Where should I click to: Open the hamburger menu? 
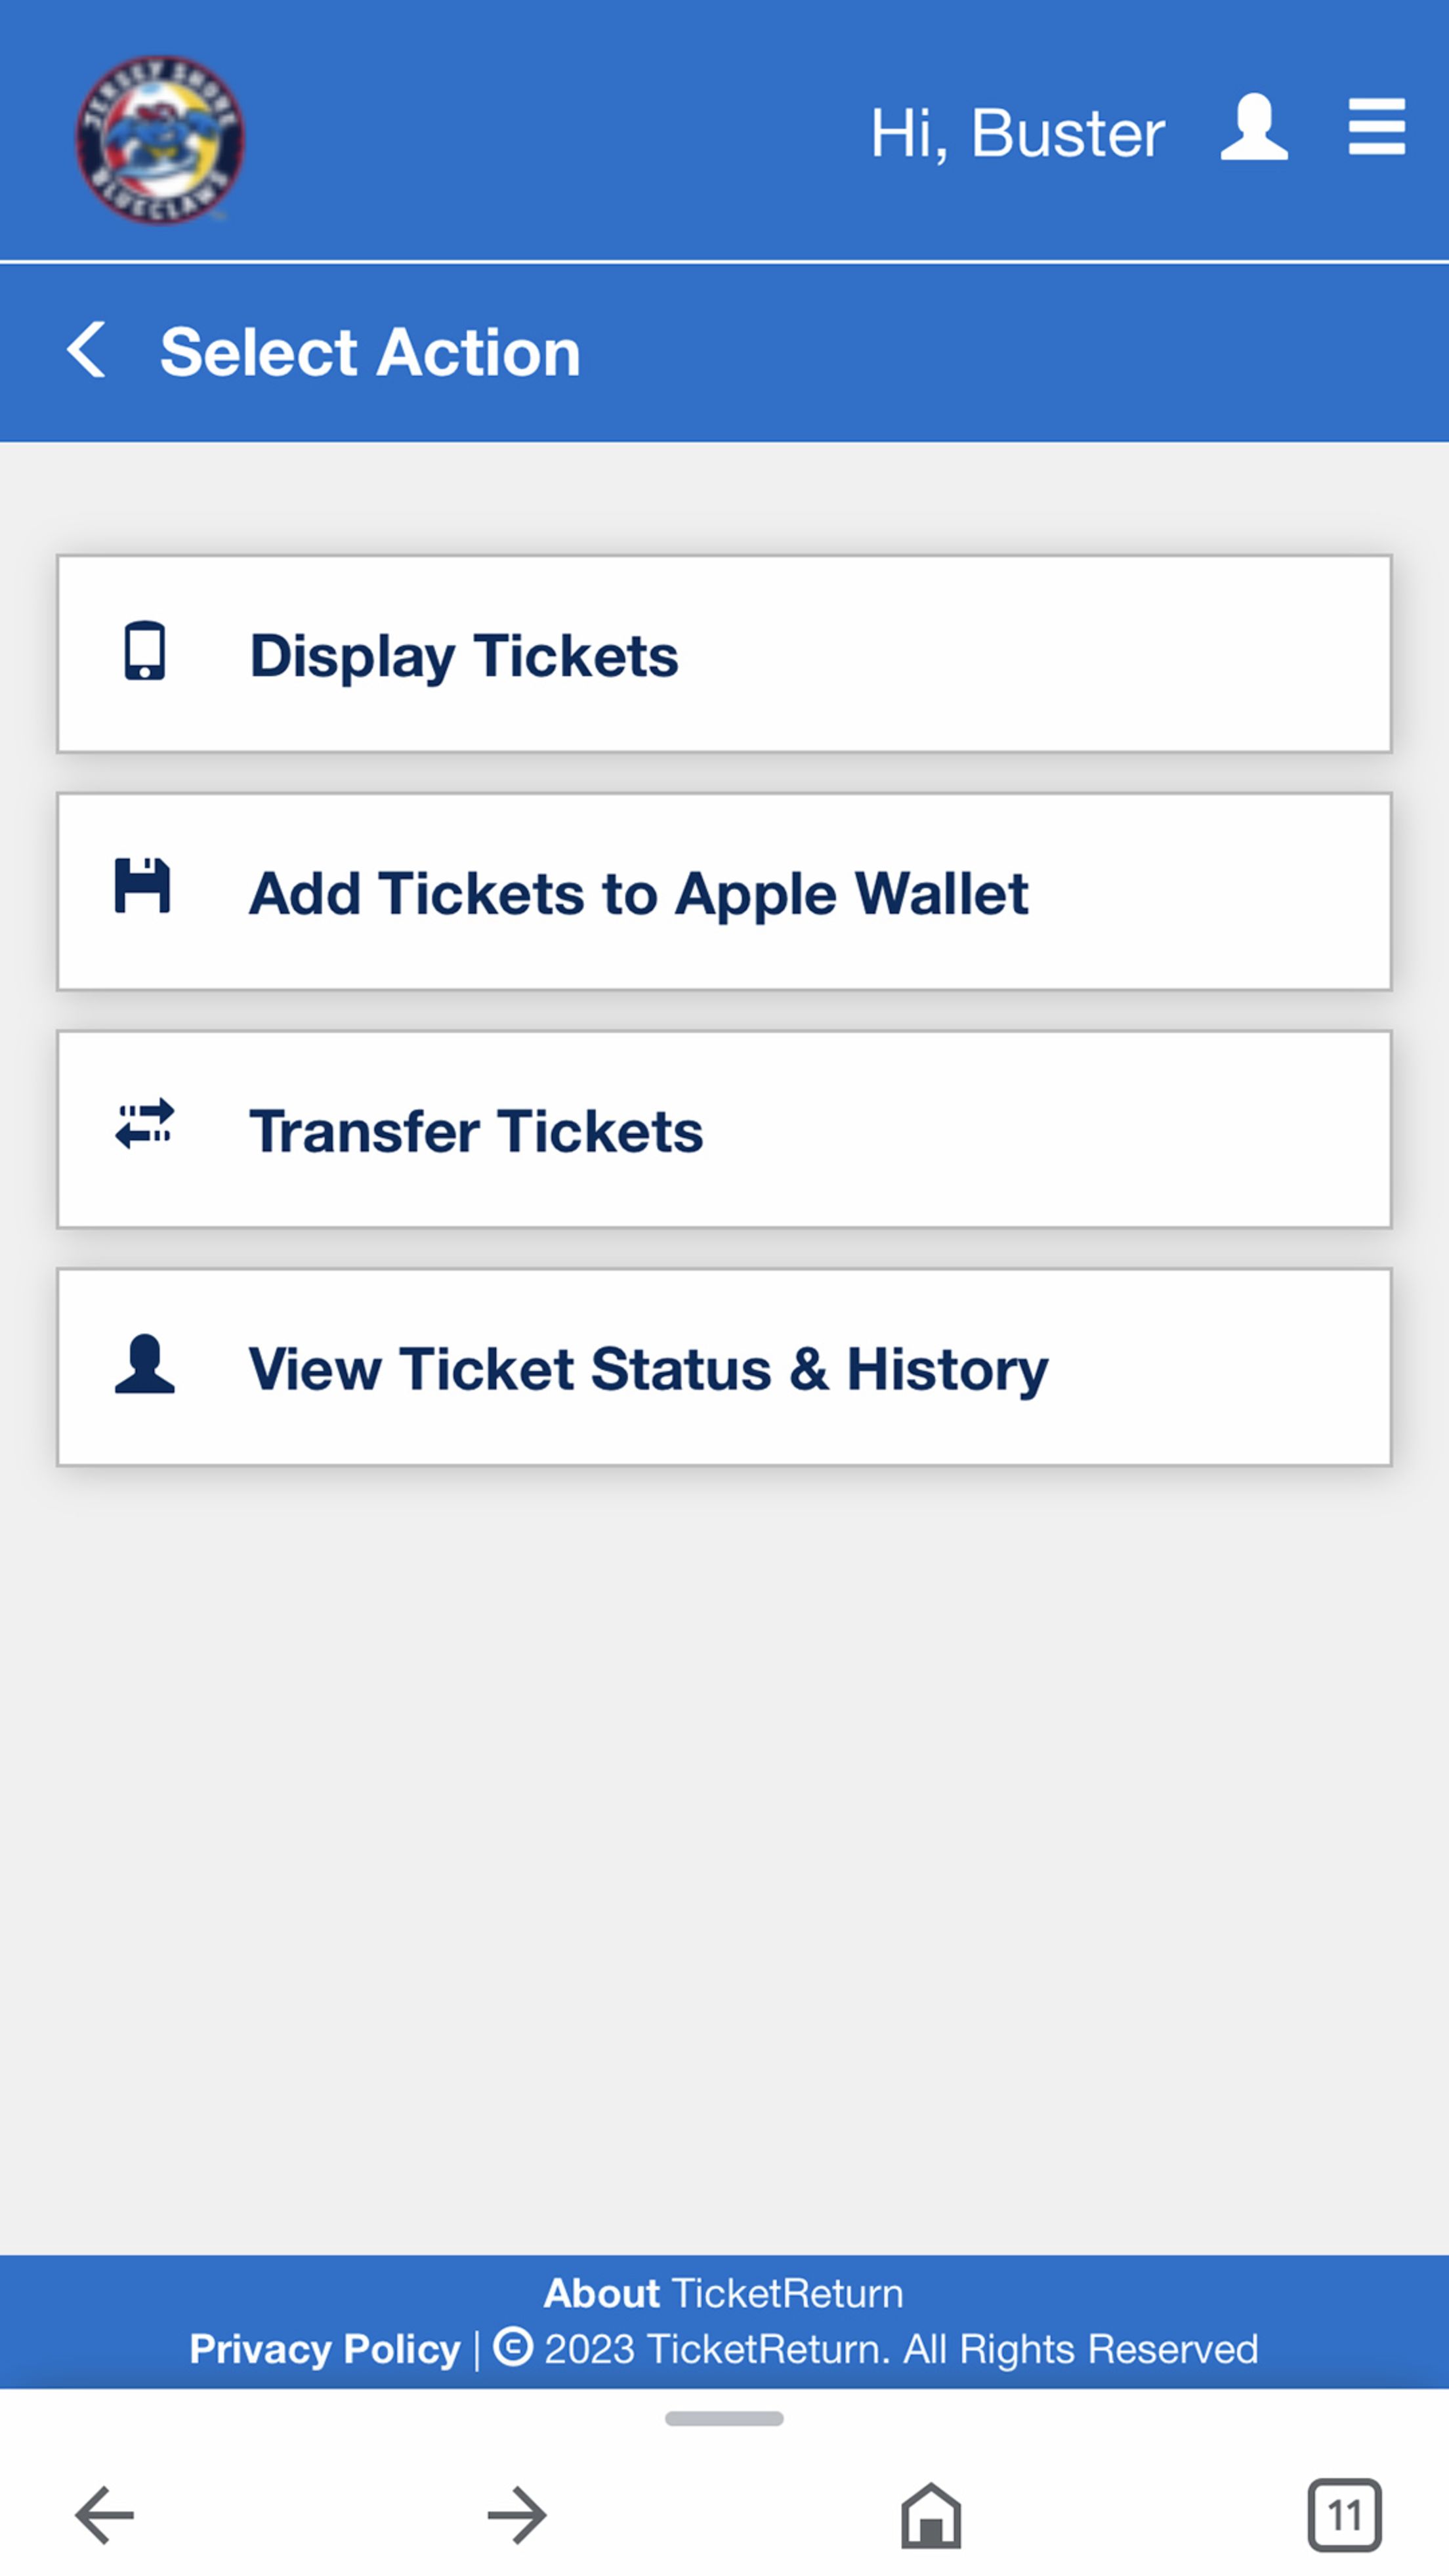point(1376,127)
